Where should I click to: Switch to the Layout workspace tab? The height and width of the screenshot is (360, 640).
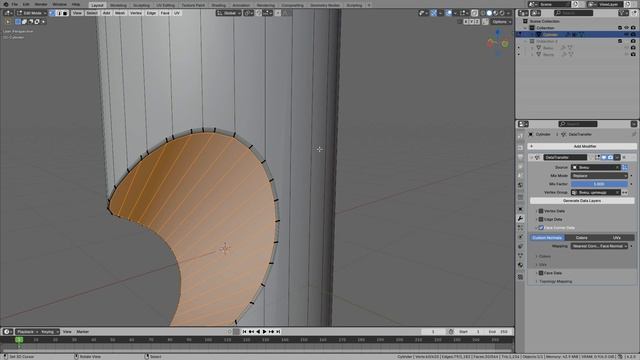97,5
